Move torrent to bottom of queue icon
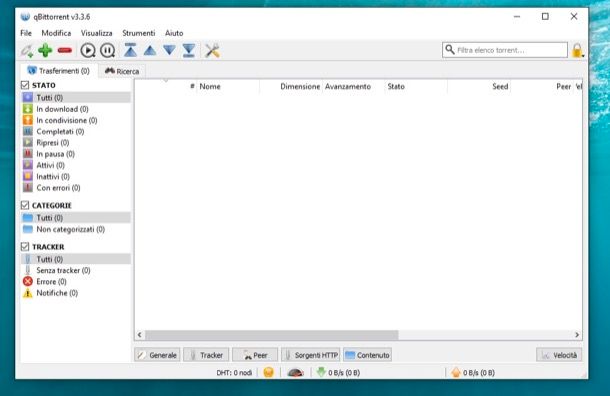The height and width of the screenshot is (396, 610). point(189,50)
